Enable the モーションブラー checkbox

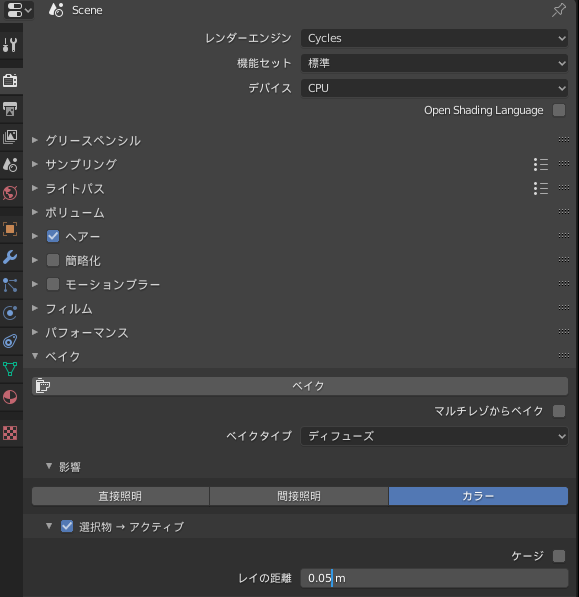pyautogui.click(x=53, y=284)
